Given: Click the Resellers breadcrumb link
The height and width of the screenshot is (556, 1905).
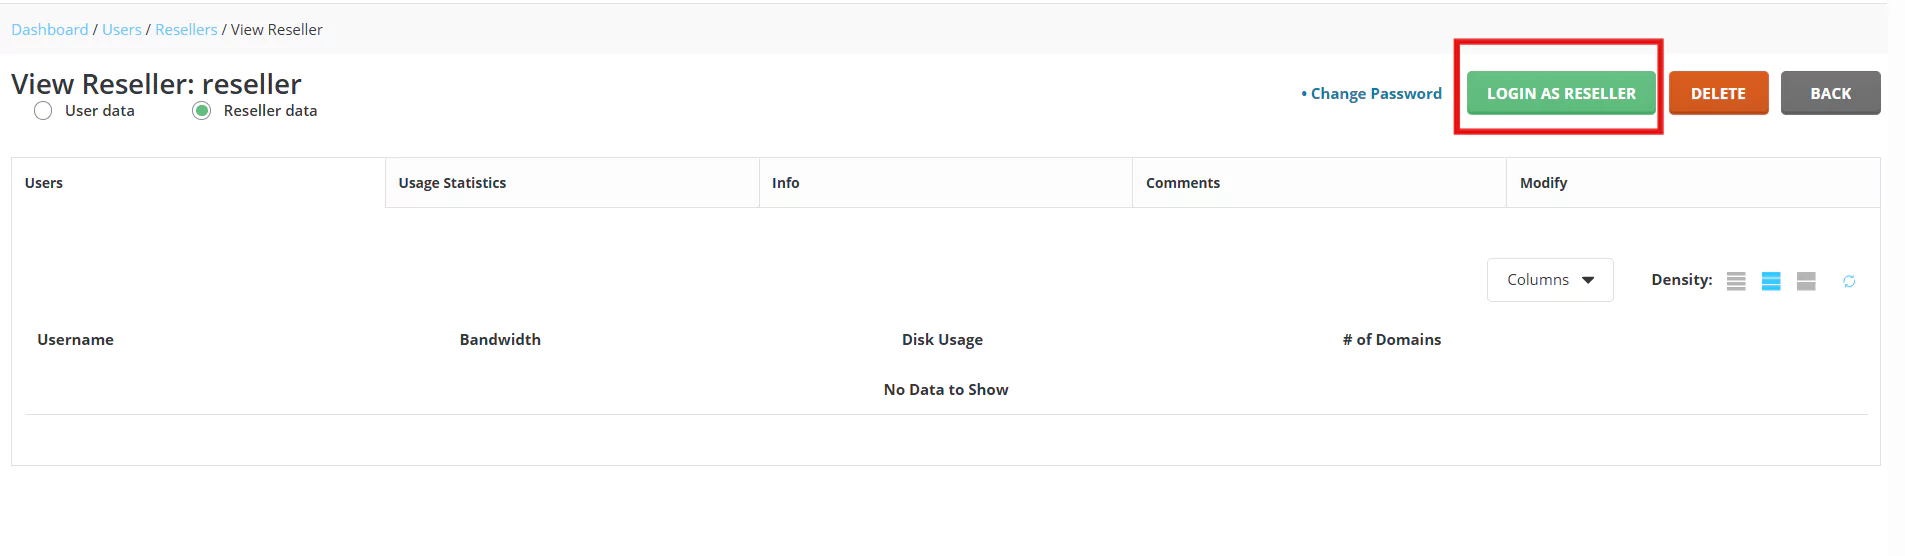Looking at the screenshot, I should pyautogui.click(x=186, y=30).
